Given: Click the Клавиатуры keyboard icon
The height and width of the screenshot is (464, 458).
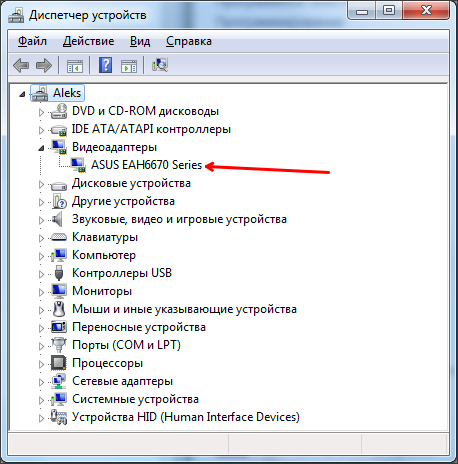Looking at the screenshot, I should (x=59, y=237).
